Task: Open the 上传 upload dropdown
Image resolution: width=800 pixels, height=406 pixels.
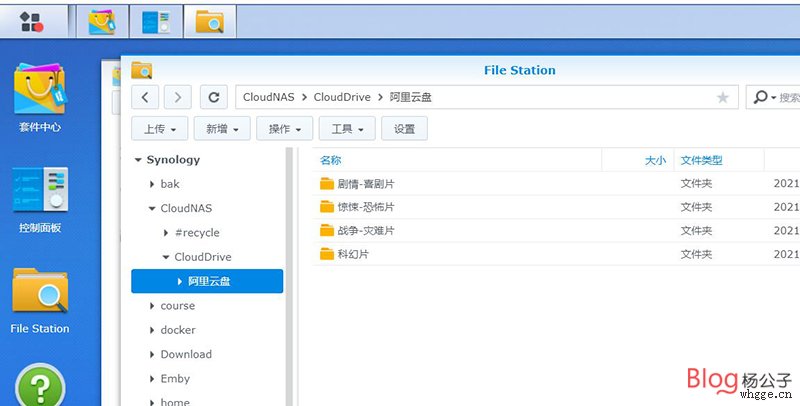Action: coord(160,129)
